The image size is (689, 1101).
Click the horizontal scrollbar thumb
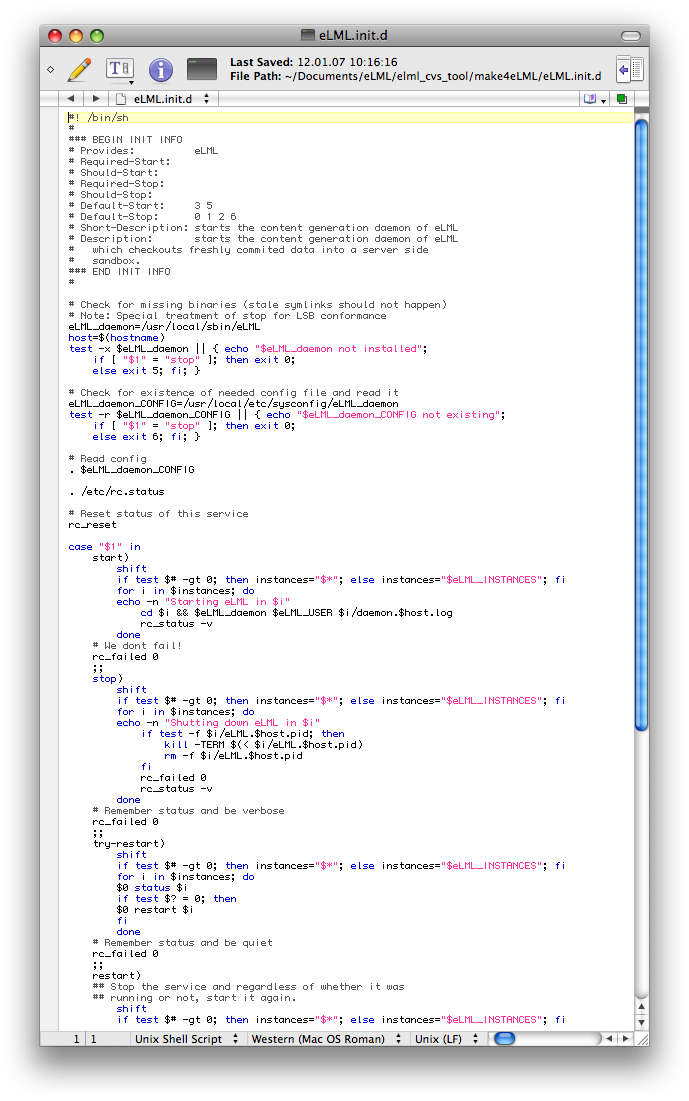pos(505,1039)
